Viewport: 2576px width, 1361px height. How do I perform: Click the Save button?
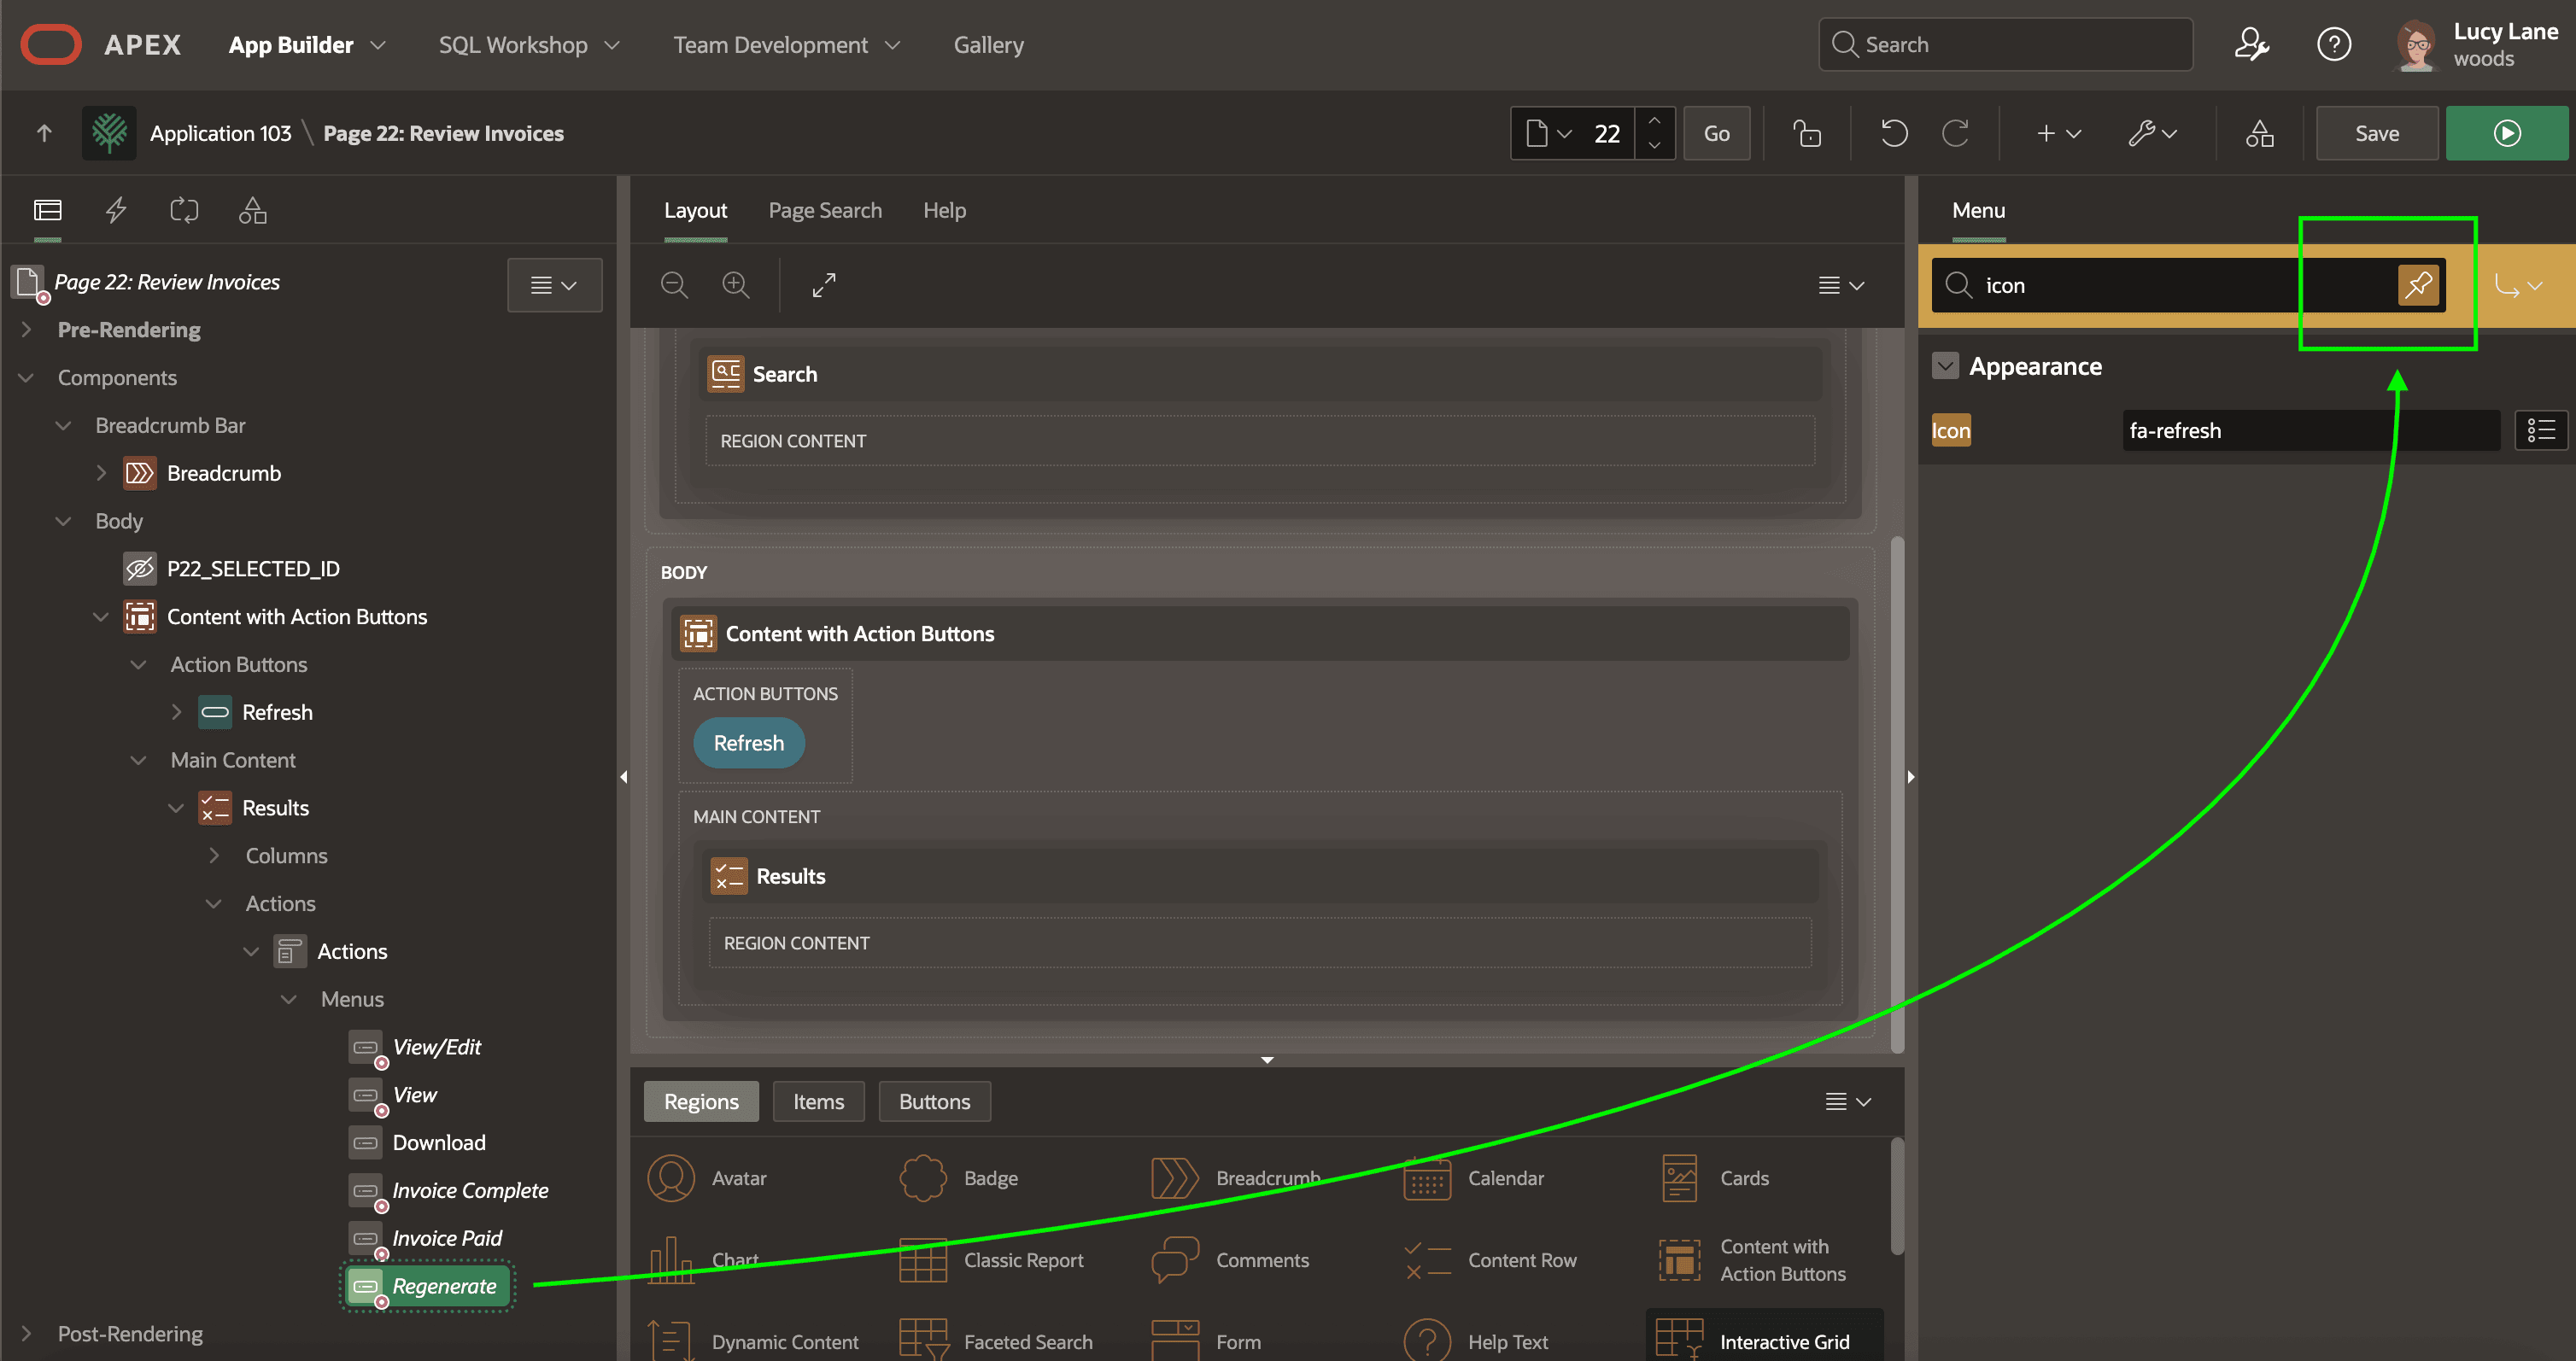tap(2376, 133)
